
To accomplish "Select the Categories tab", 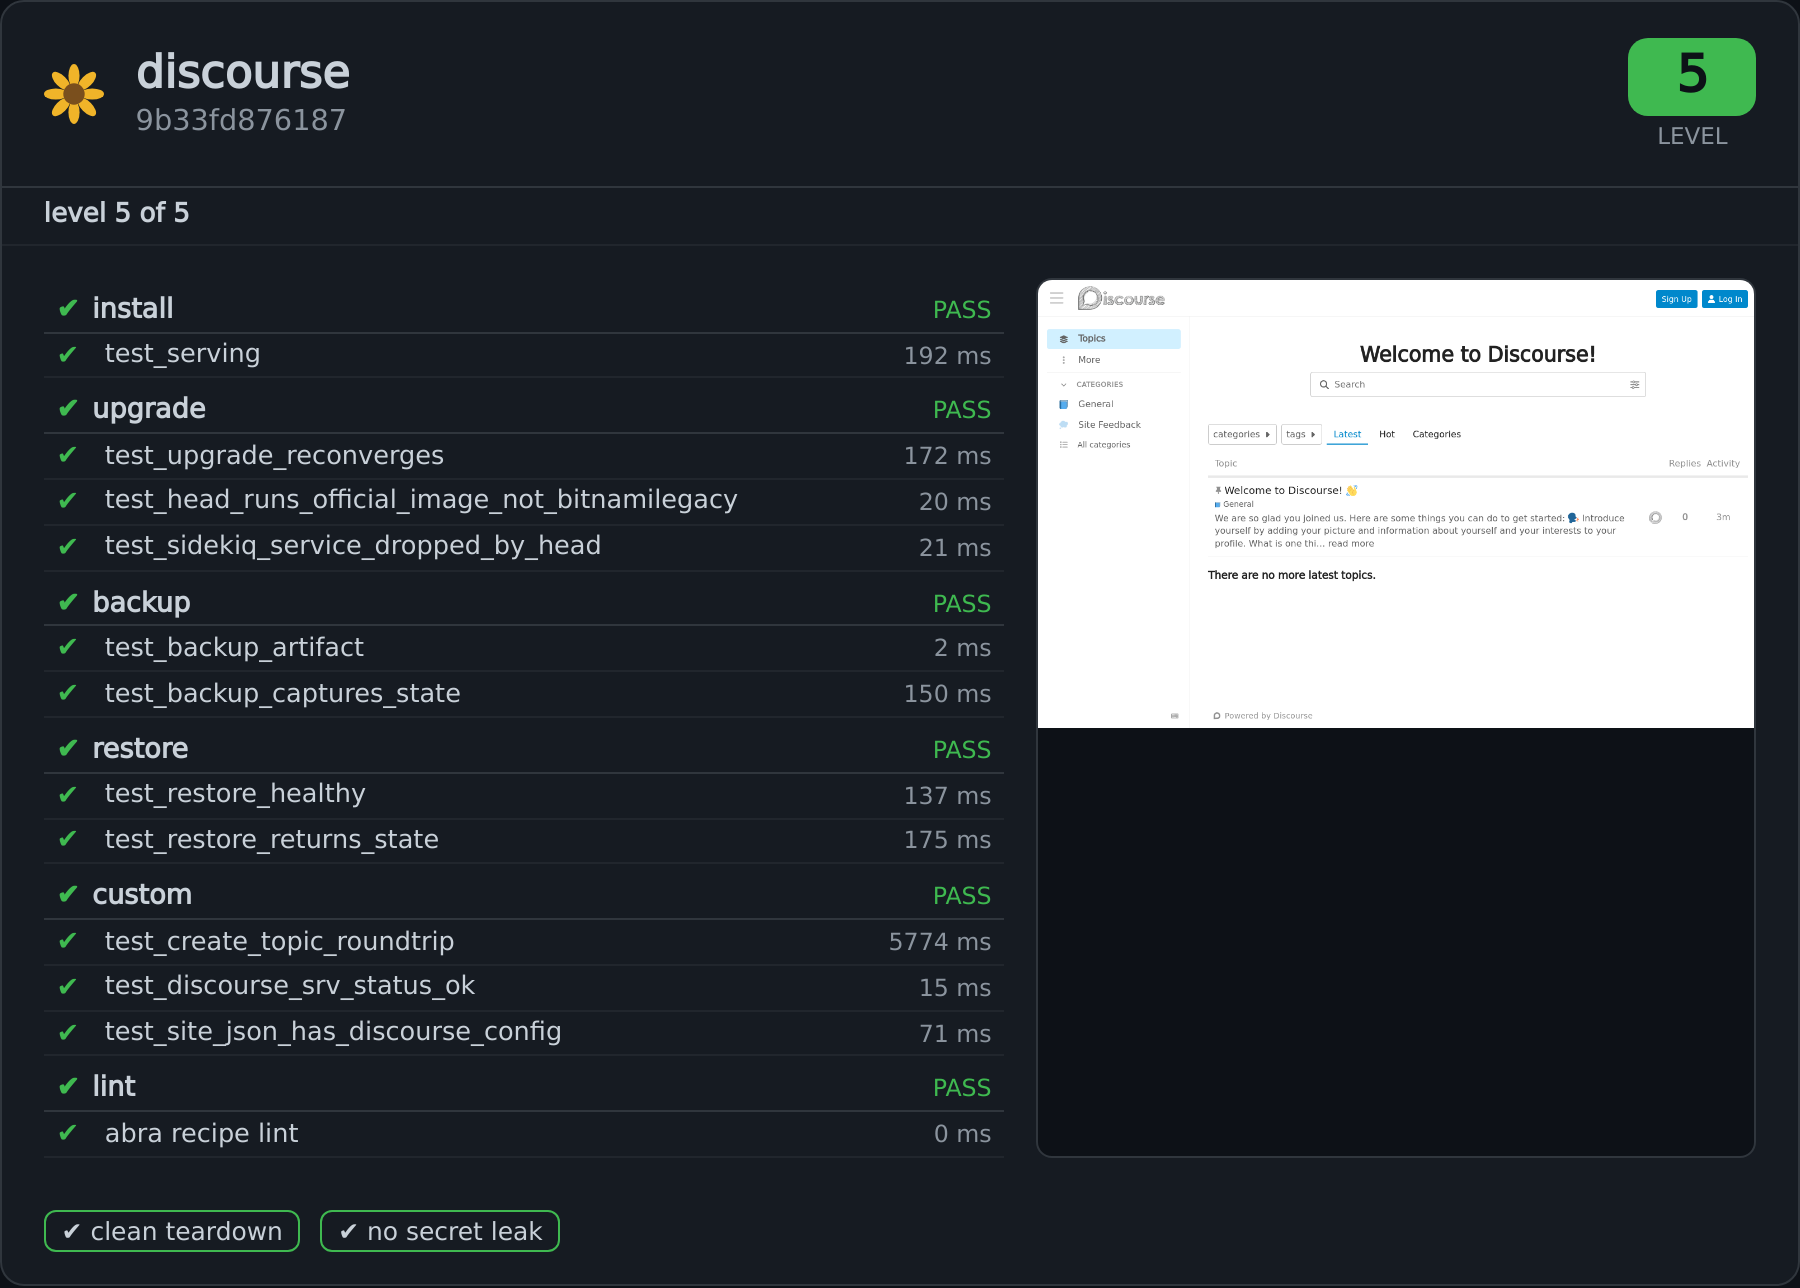I will 1436,434.
